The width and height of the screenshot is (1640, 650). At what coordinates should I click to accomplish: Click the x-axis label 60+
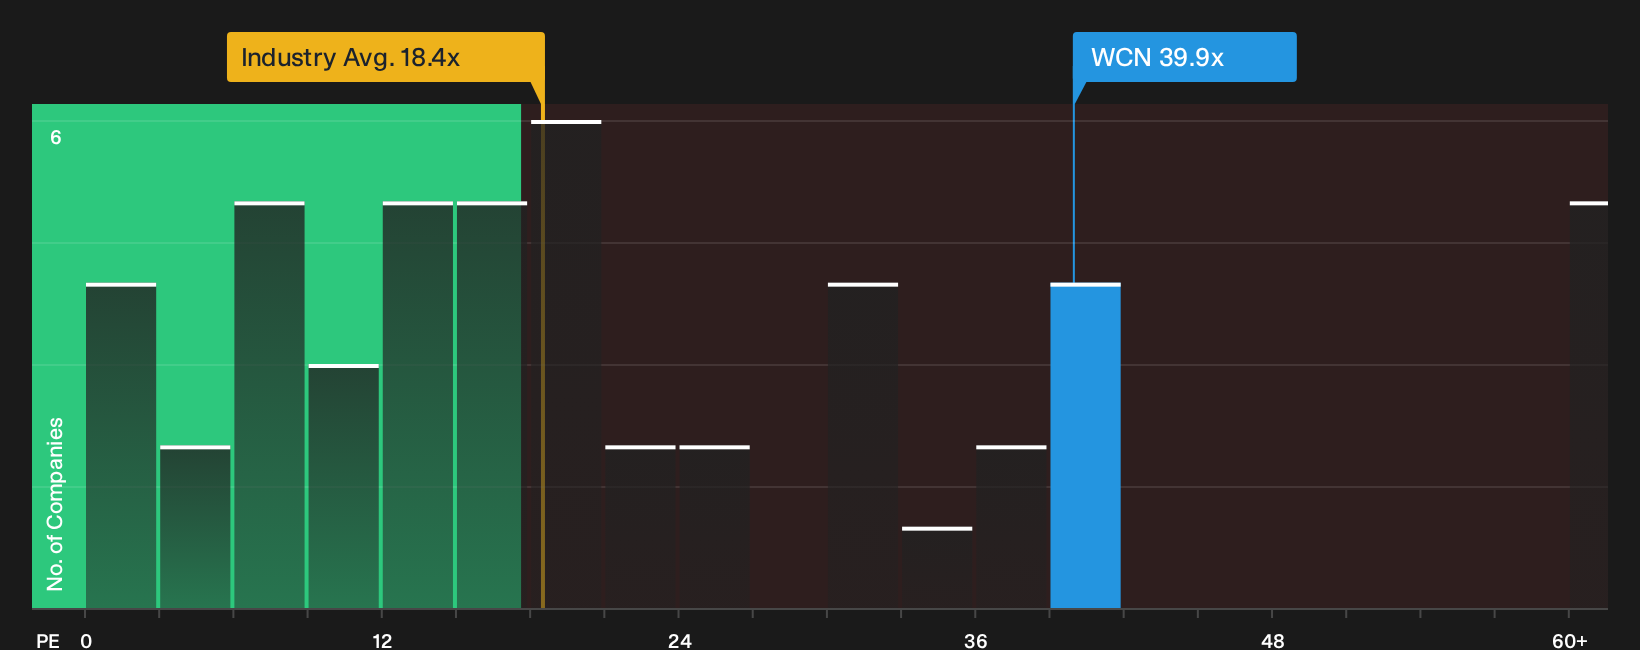pyautogui.click(x=1569, y=640)
